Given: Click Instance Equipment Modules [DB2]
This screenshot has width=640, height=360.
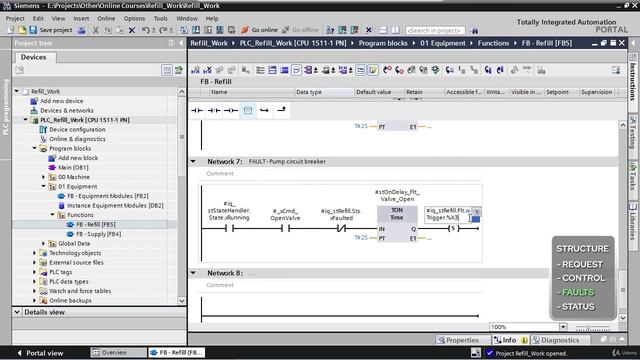Looking at the screenshot, I should [x=115, y=206].
